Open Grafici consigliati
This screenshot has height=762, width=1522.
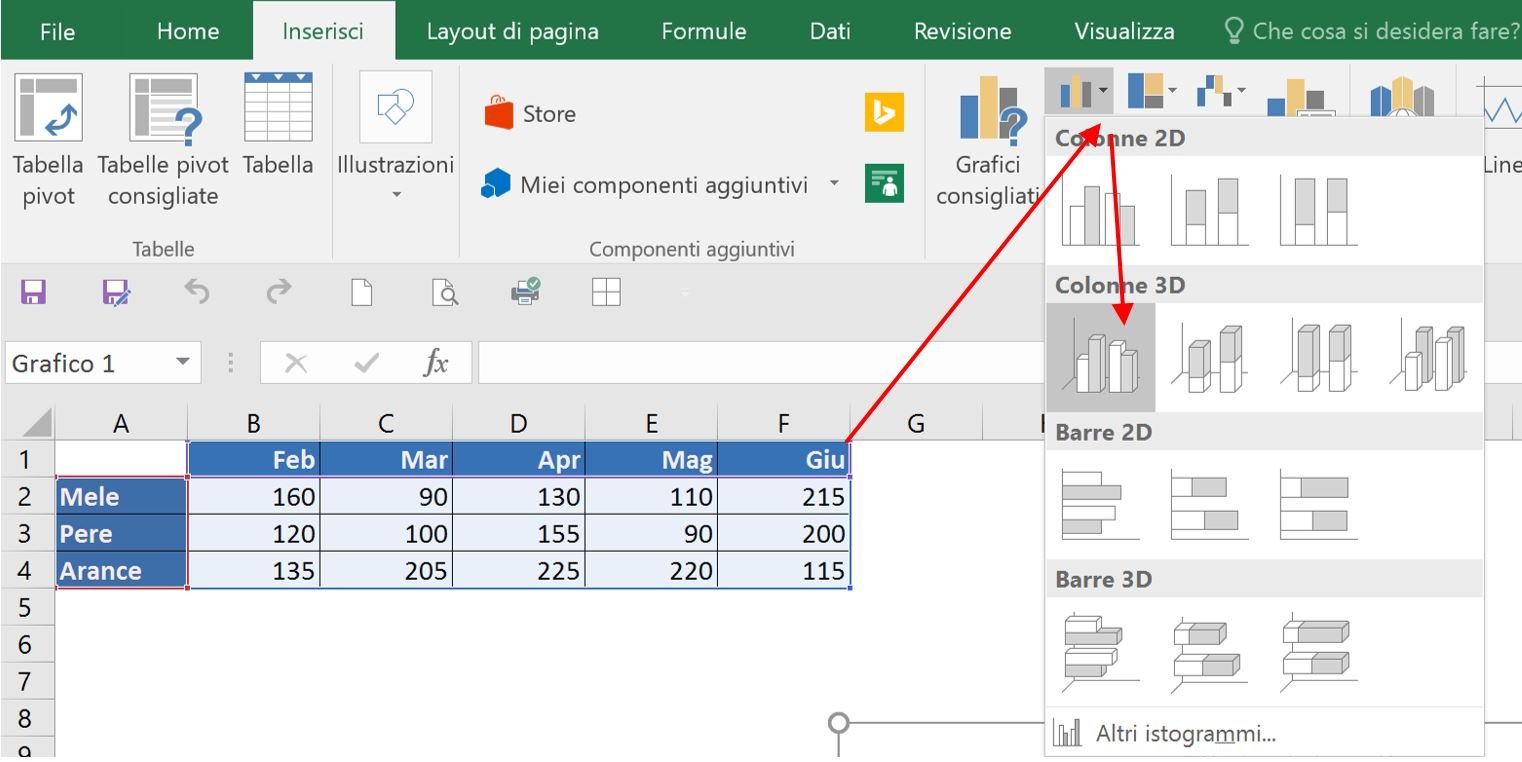[x=988, y=140]
